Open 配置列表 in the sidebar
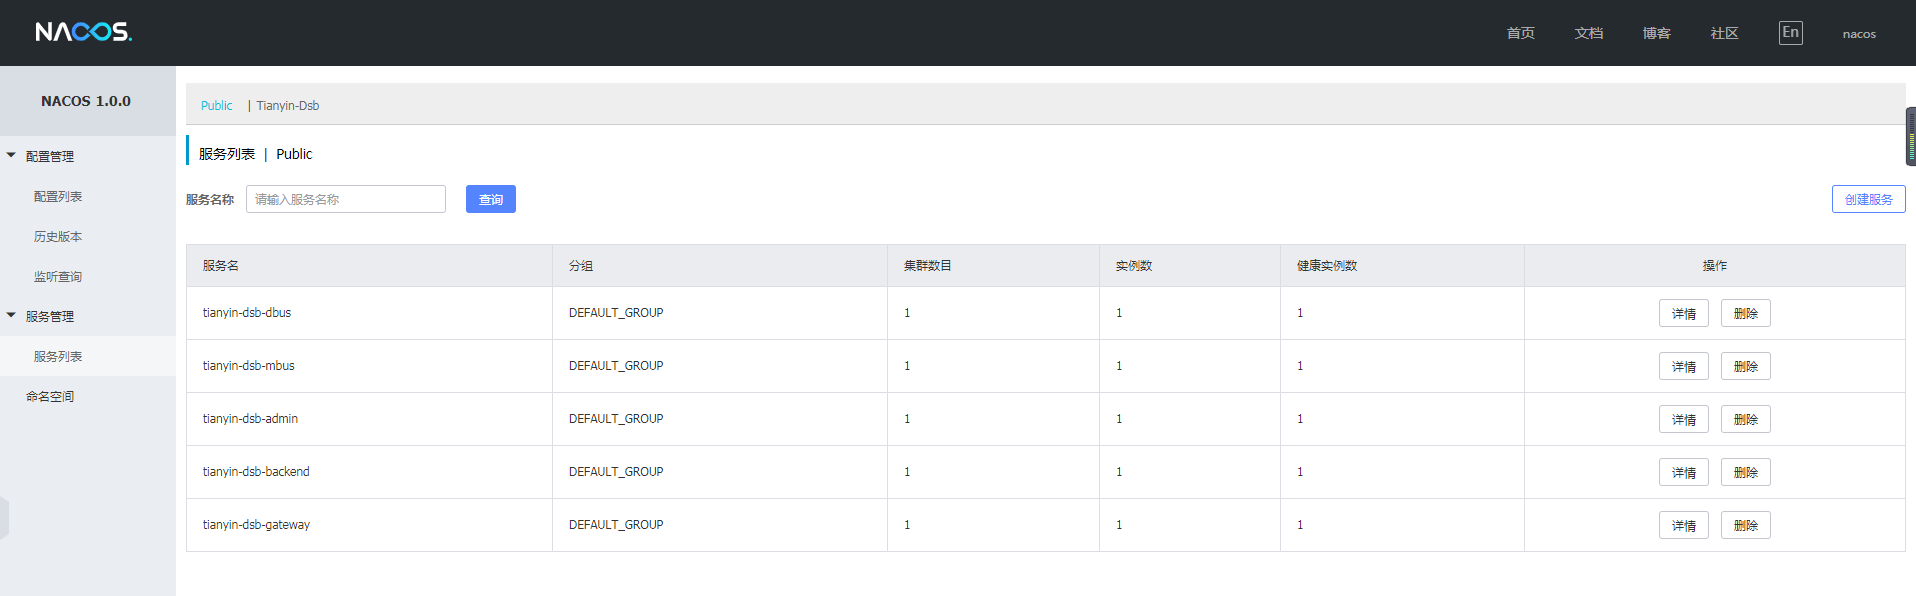This screenshot has width=1916, height=596. [x=58, y=197]
